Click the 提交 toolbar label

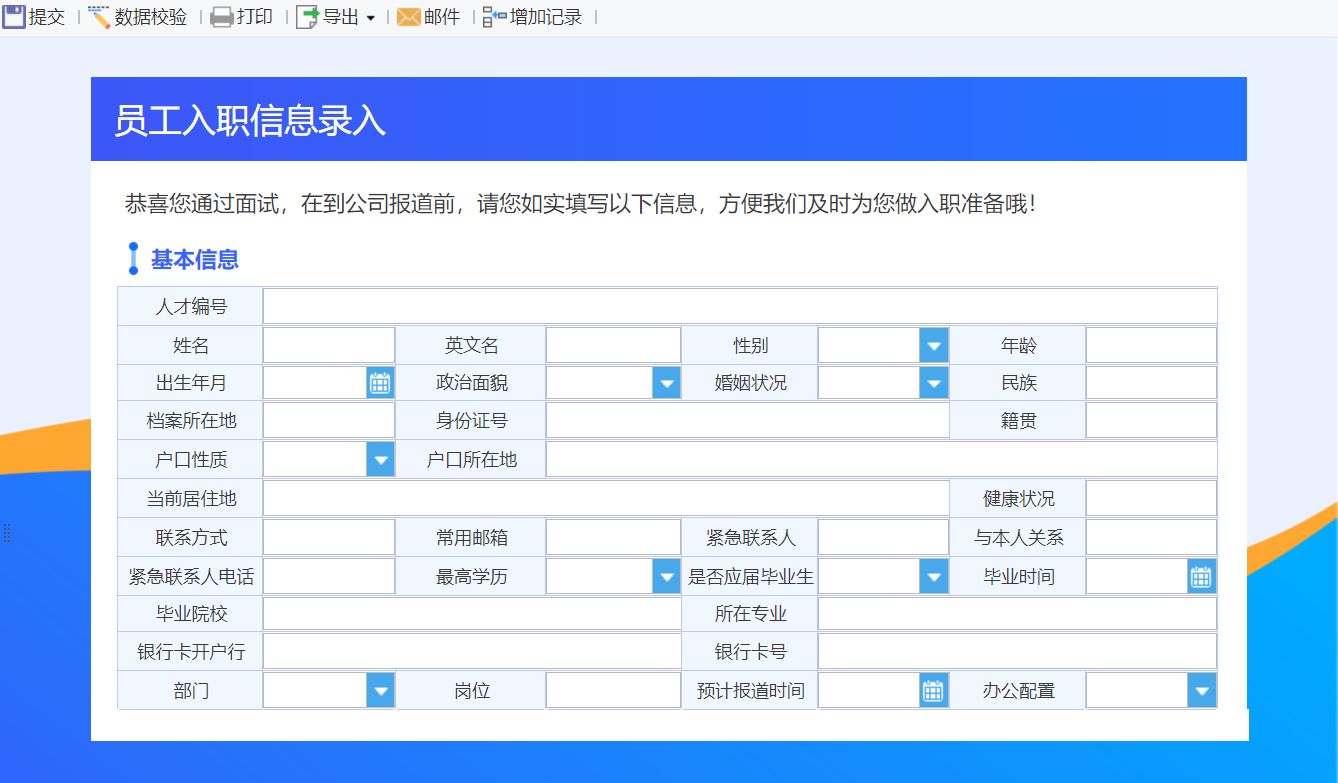click(47, 17)
